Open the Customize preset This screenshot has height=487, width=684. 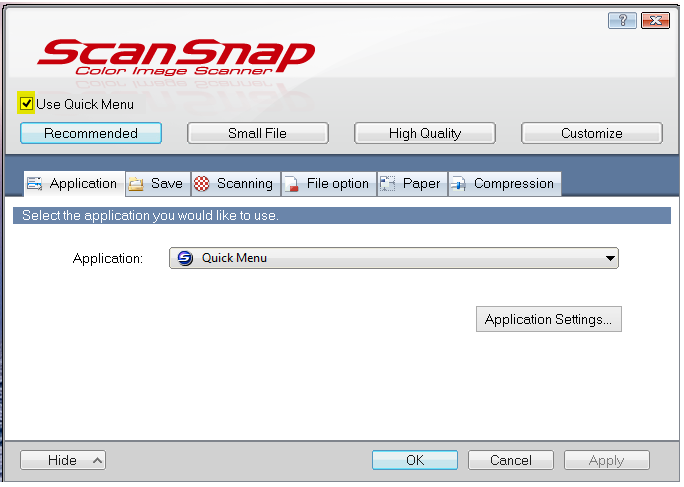[592, 133]
